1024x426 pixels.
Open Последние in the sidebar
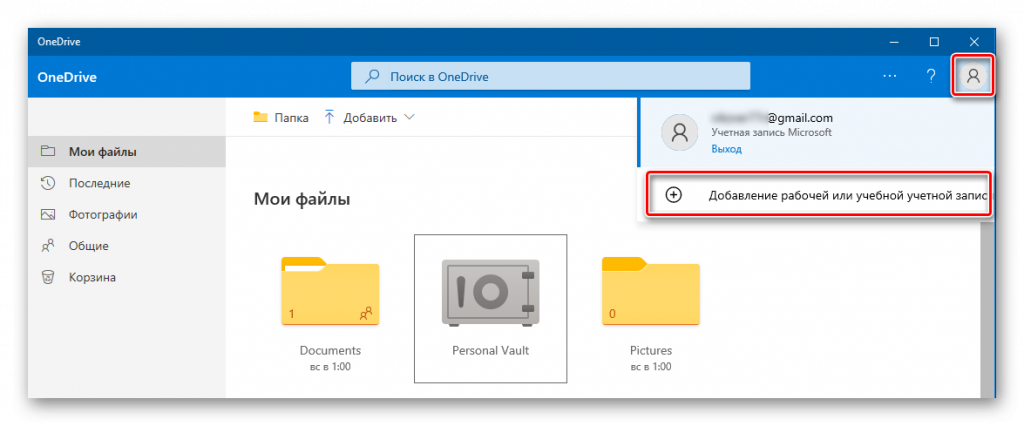(99, 183)
